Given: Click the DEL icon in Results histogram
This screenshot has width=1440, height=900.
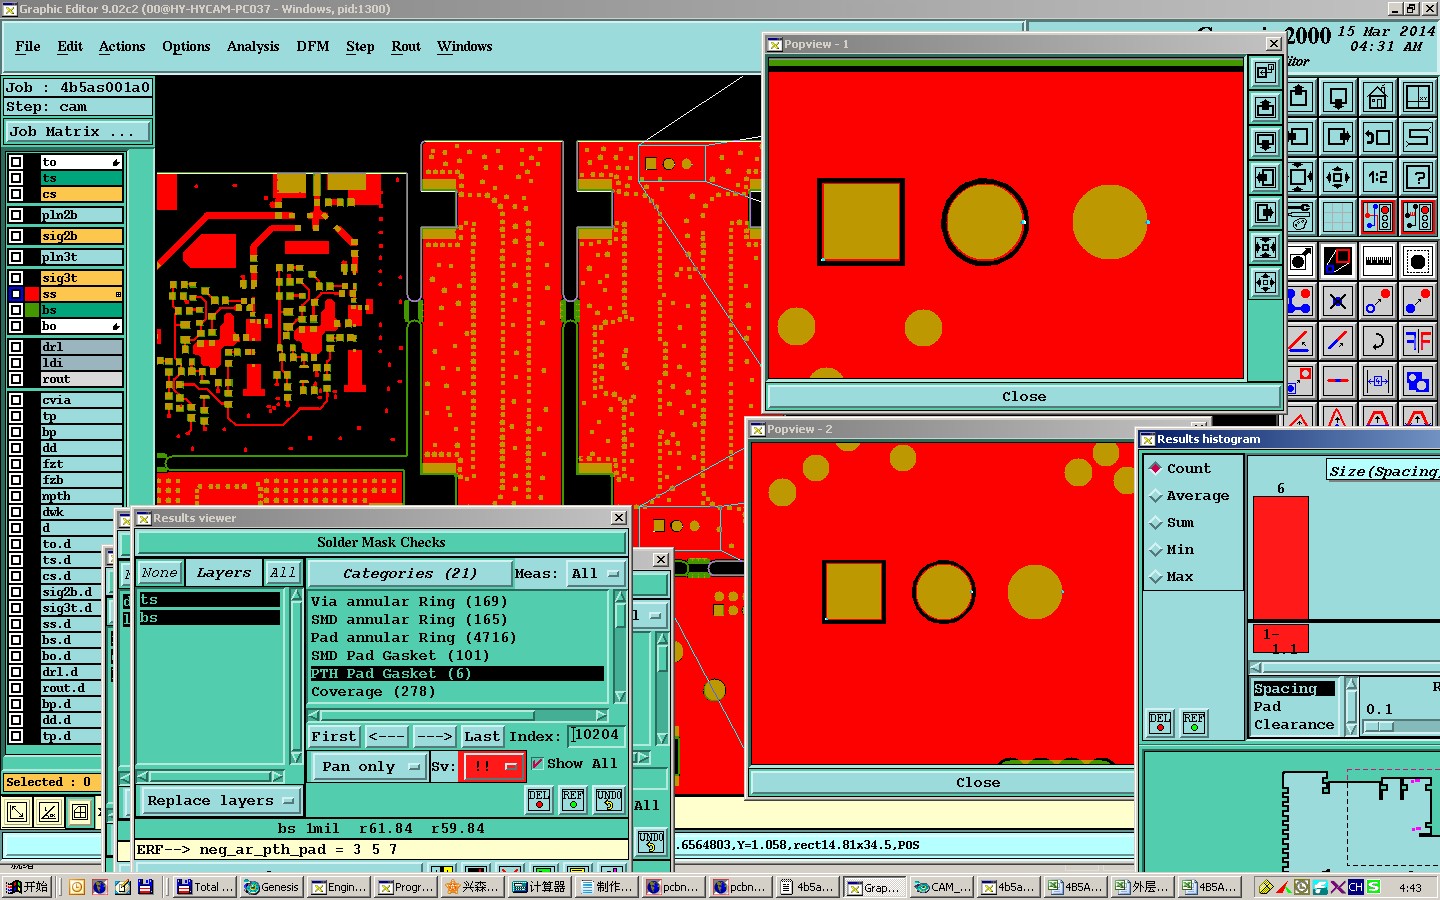Looking at the screenshot, I should pos(1160,723).
